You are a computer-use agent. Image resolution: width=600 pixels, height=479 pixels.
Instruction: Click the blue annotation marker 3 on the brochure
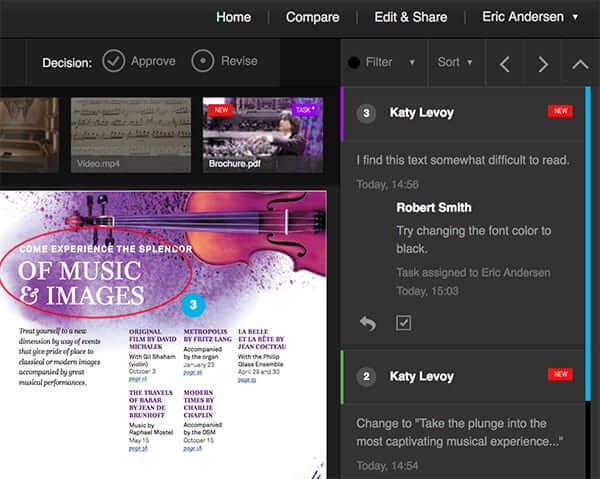(x=195, y=302)
